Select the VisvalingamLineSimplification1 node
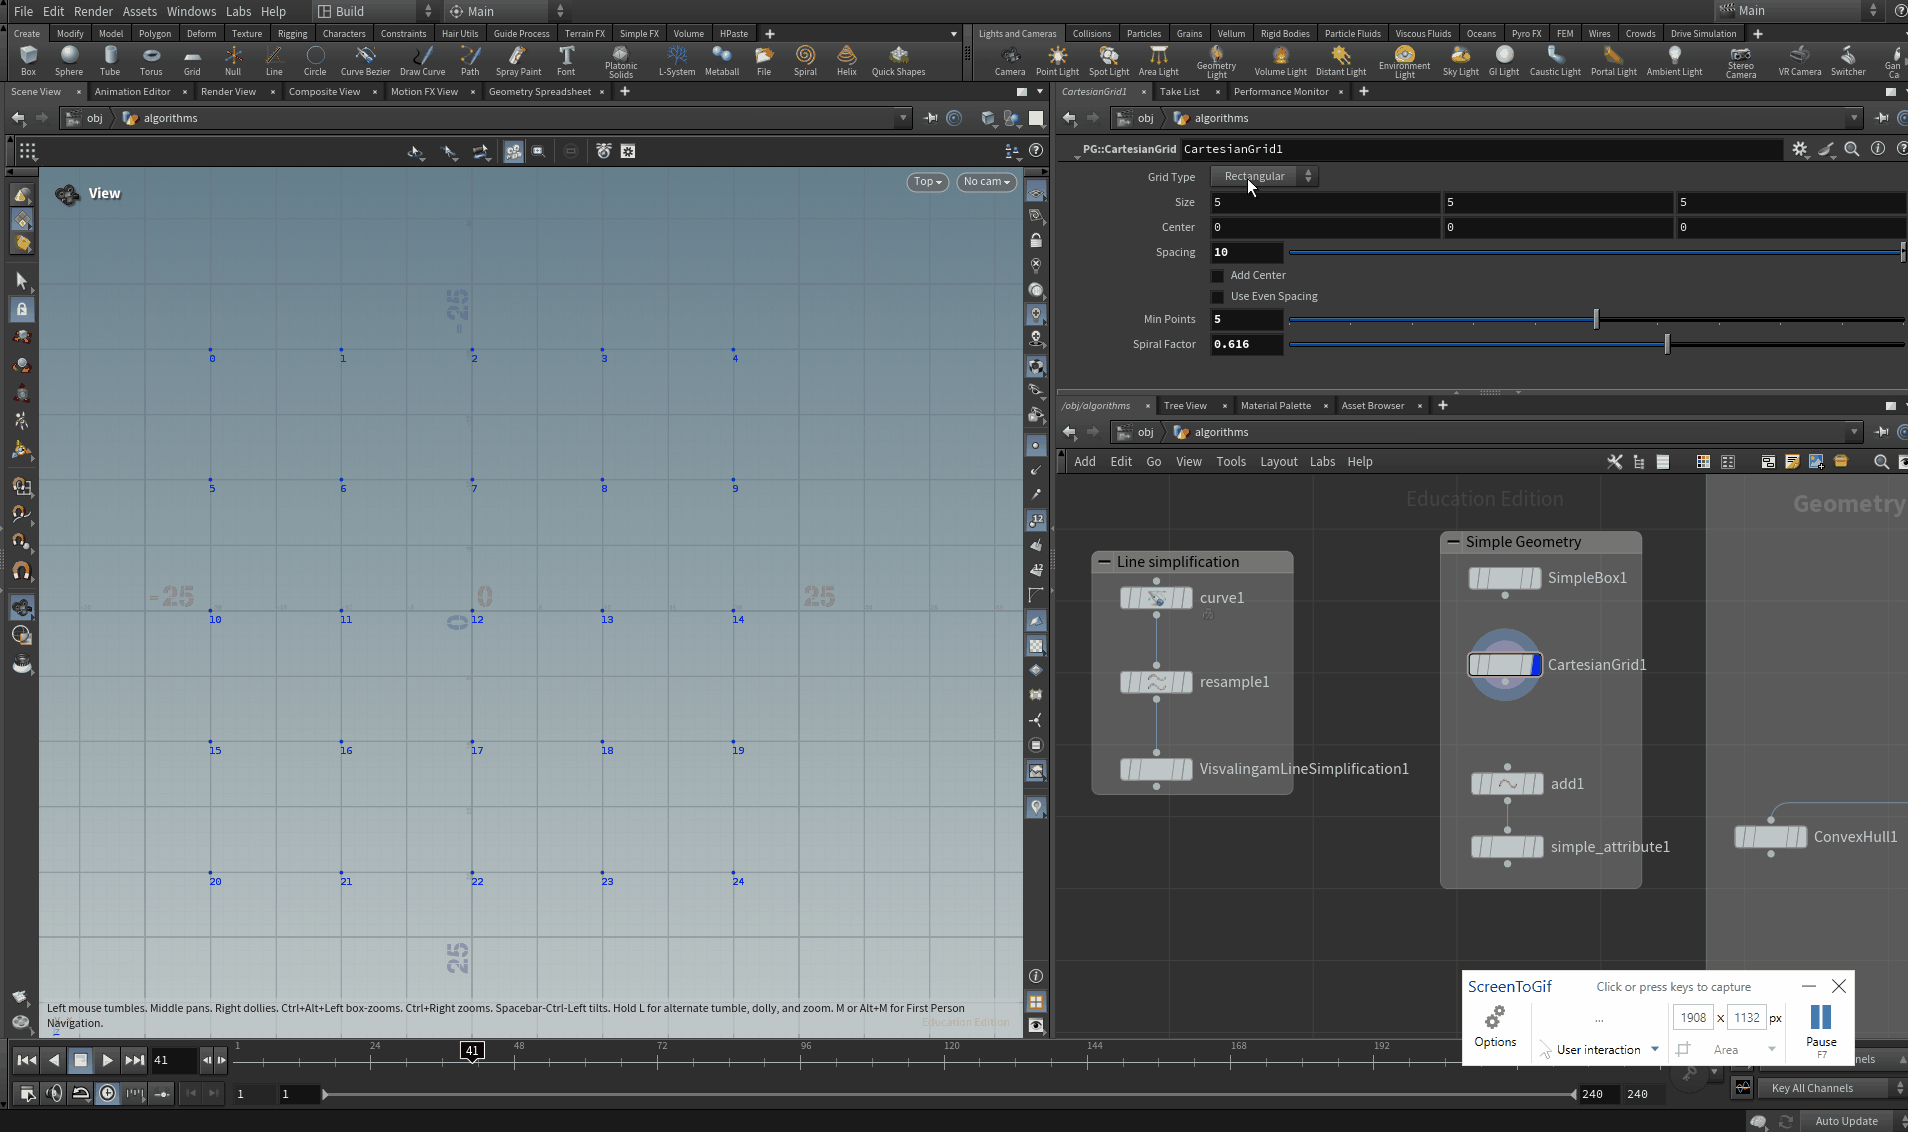This screenshot has height=1132, width=1908. click(x=1156, y=769)
